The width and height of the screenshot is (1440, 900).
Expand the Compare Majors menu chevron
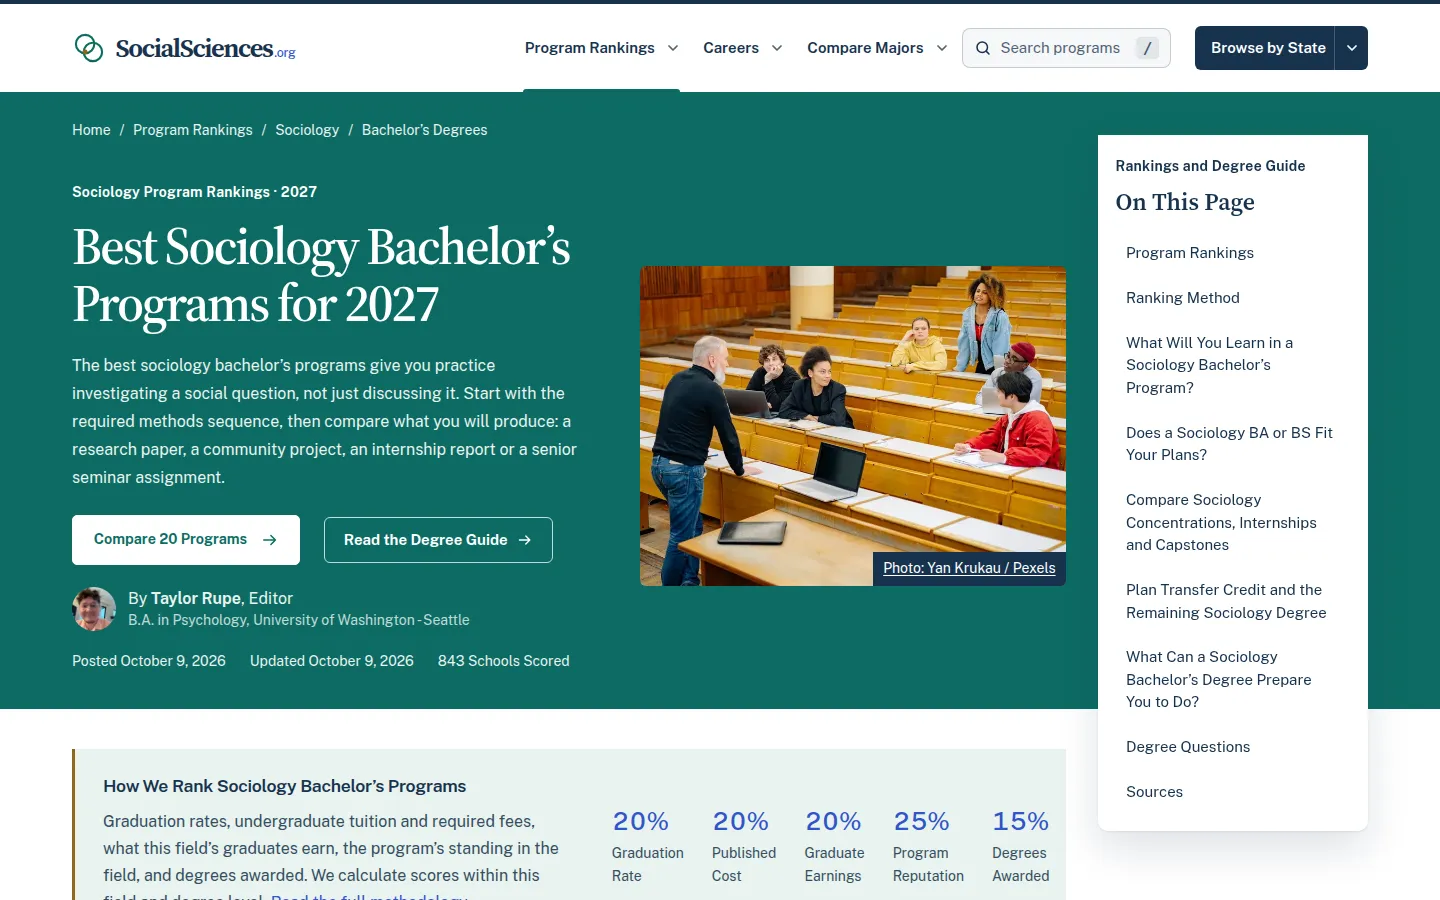click(942, 48)
